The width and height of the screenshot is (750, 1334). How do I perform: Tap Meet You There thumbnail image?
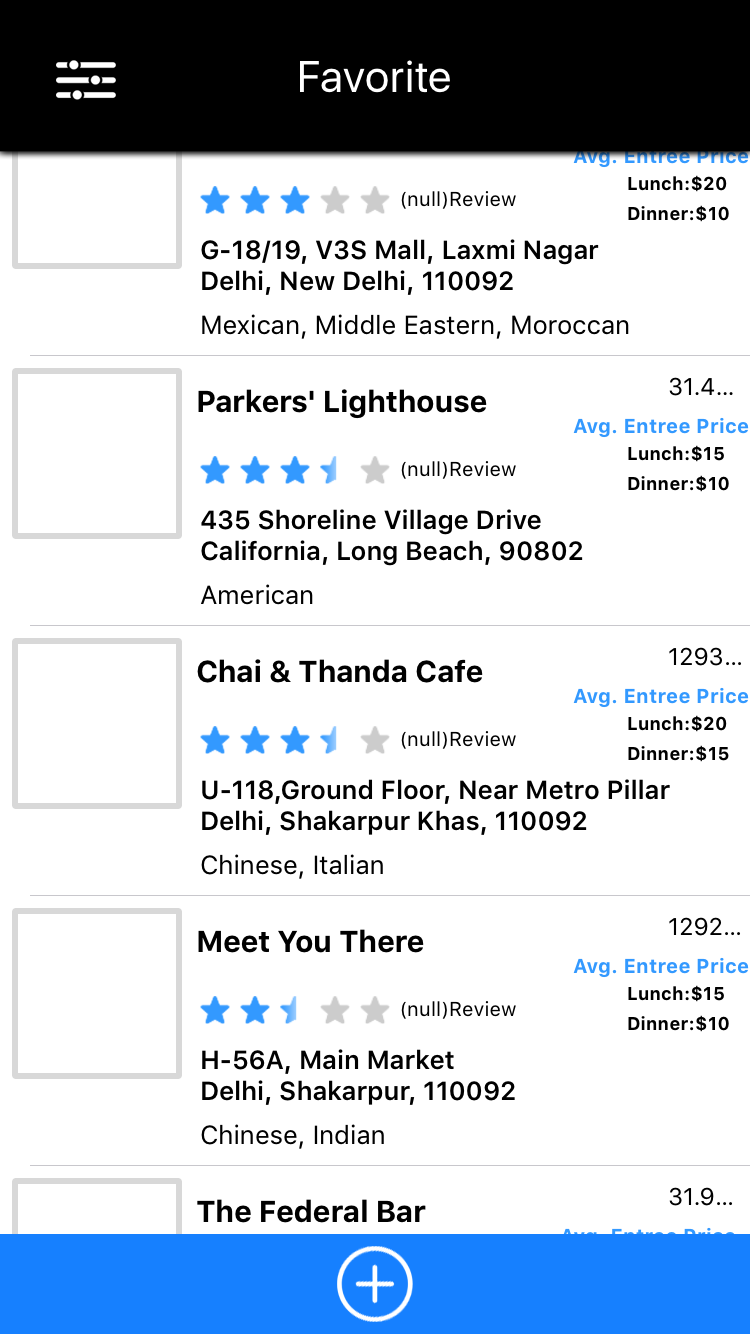97,993
